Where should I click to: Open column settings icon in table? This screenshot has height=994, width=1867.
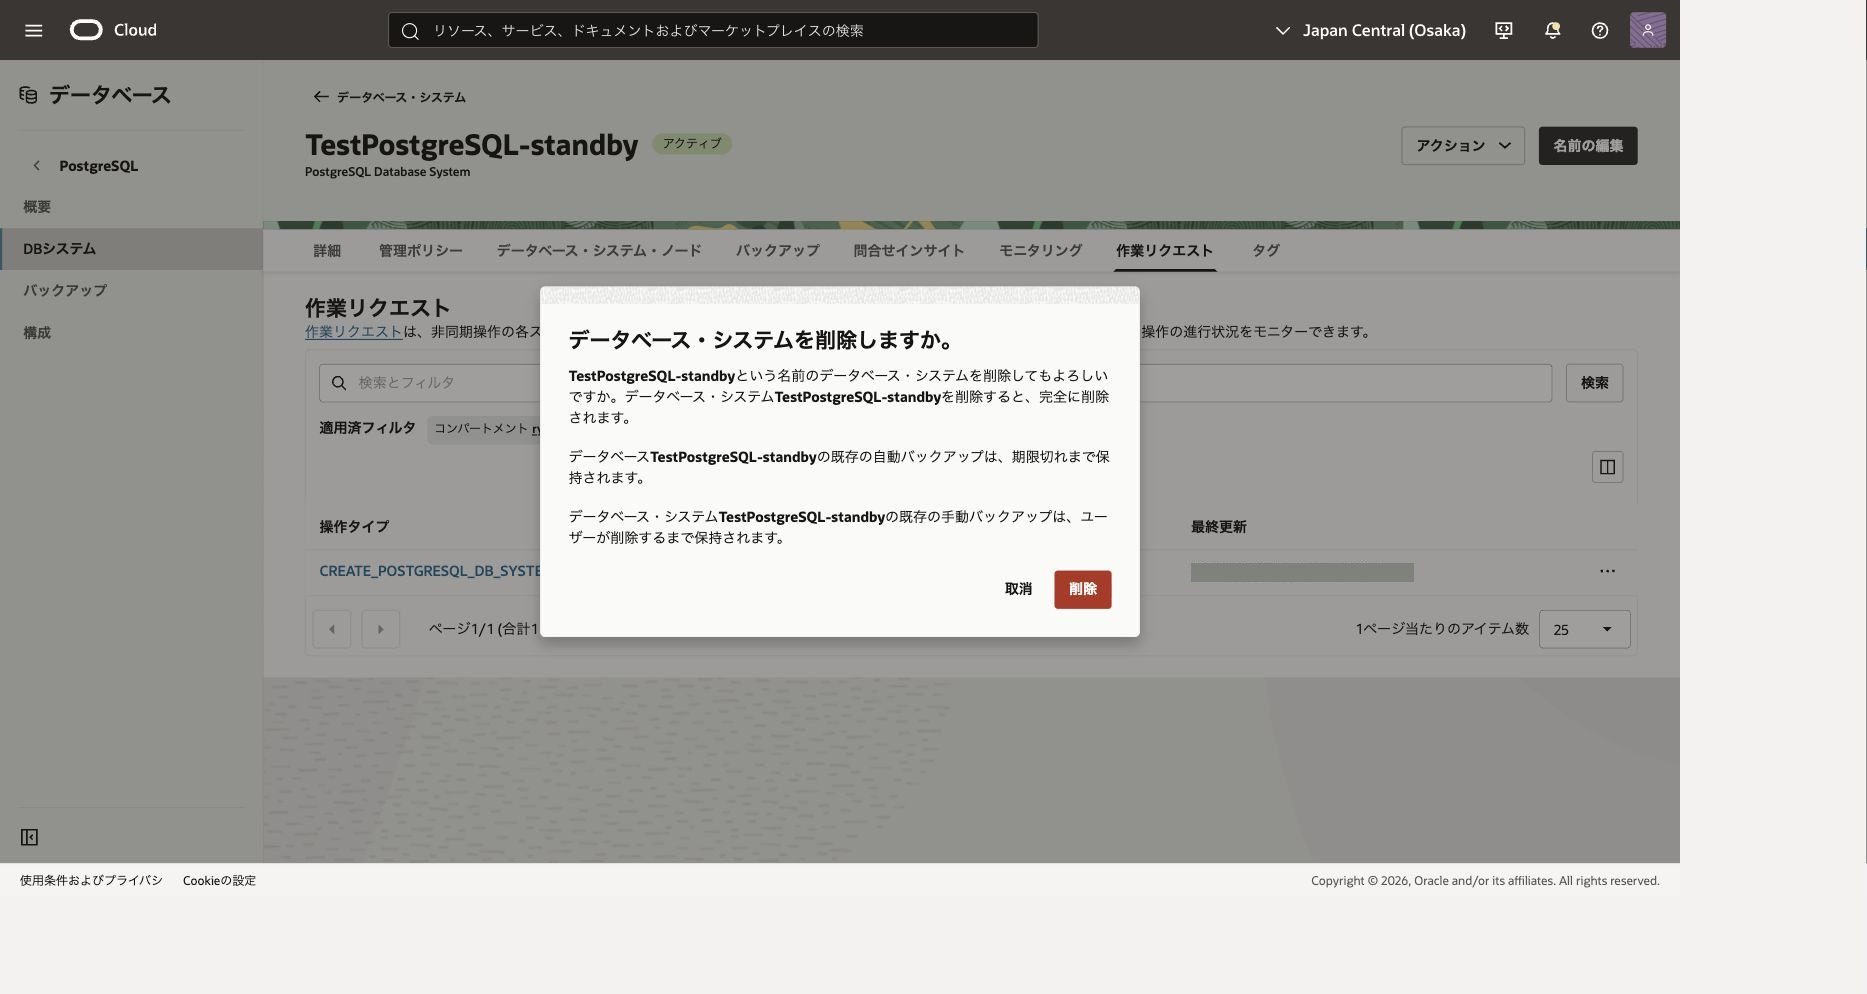click(1607, 467)
